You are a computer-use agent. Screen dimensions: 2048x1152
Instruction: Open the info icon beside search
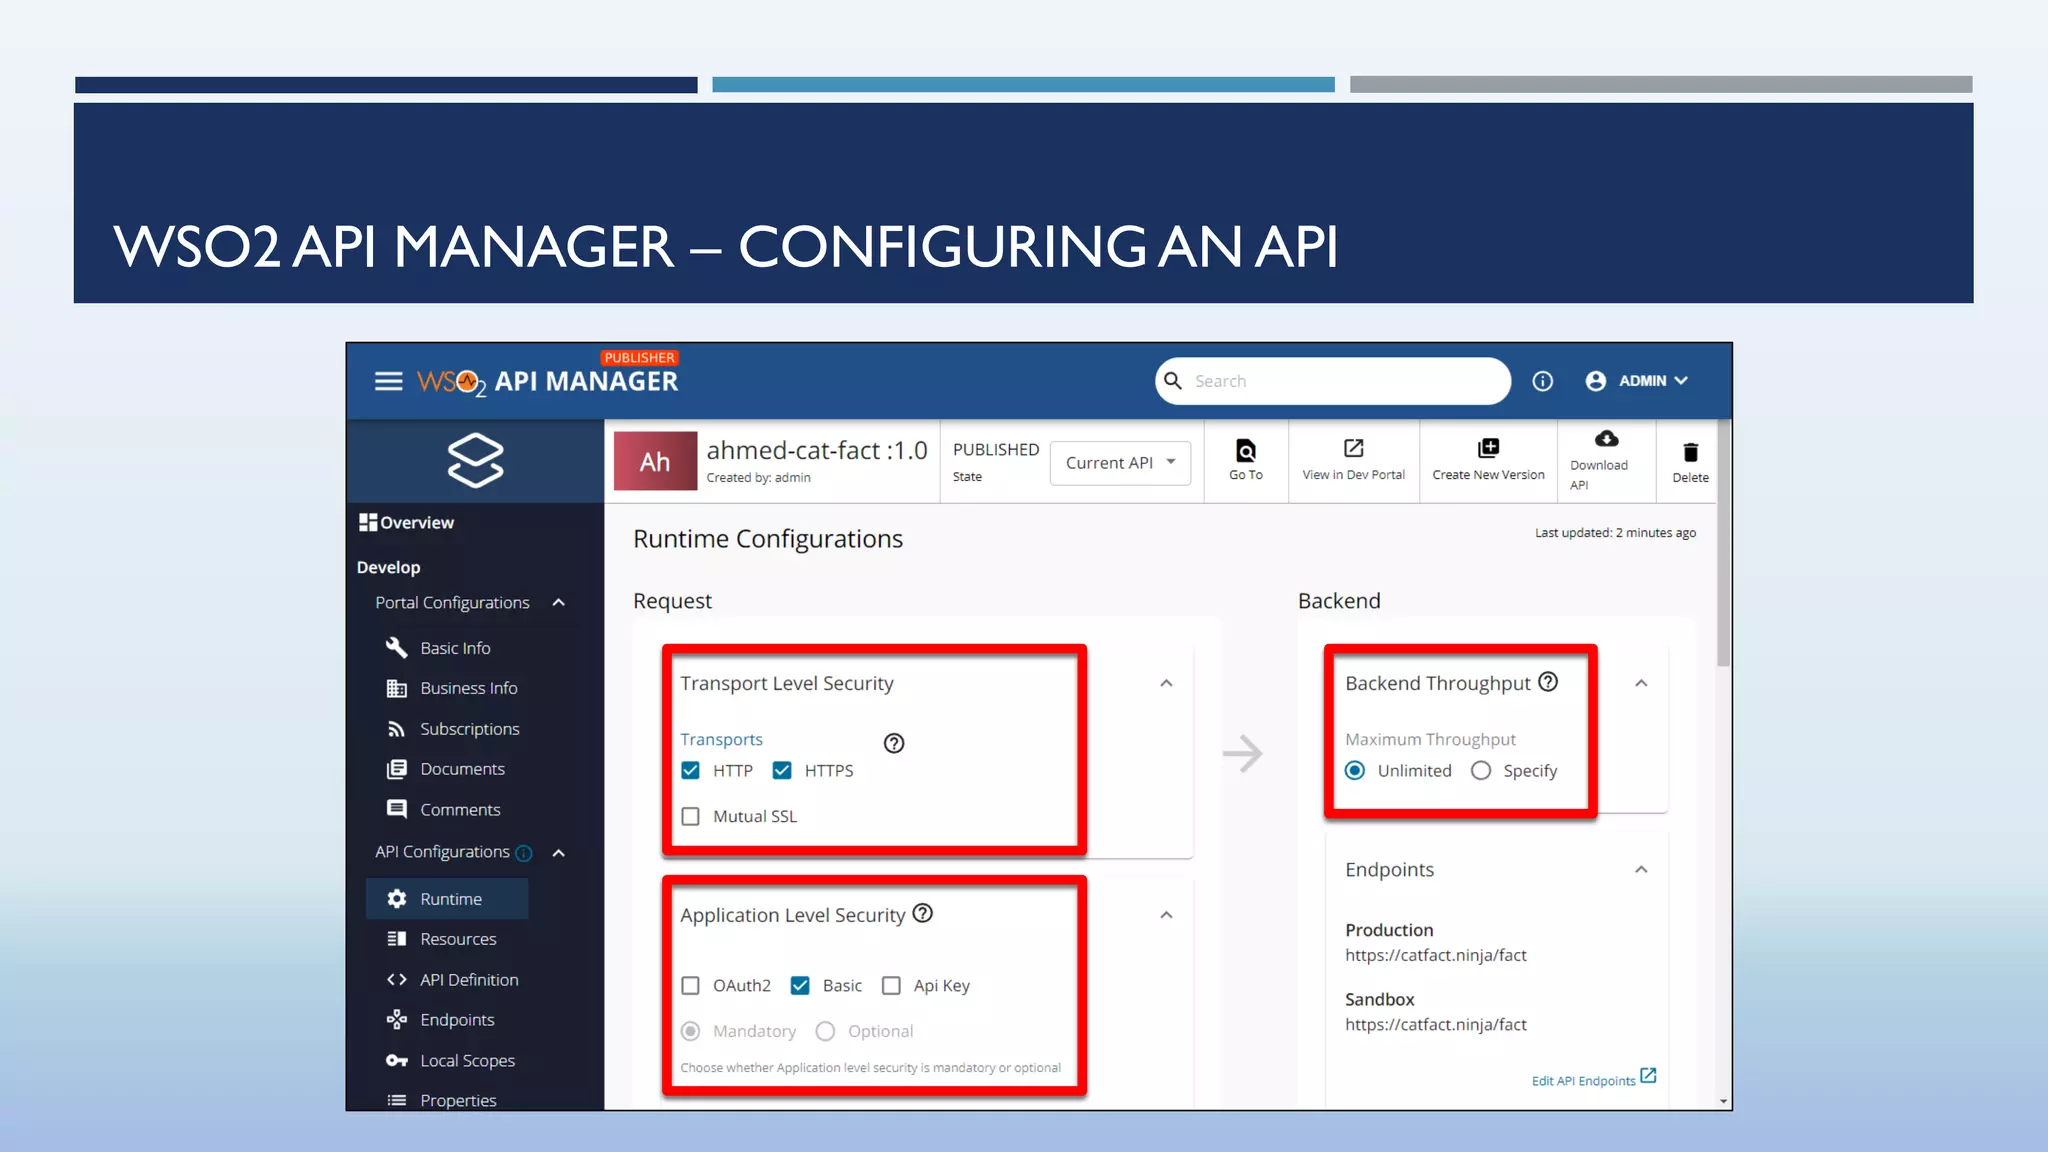click(1542, 381)
